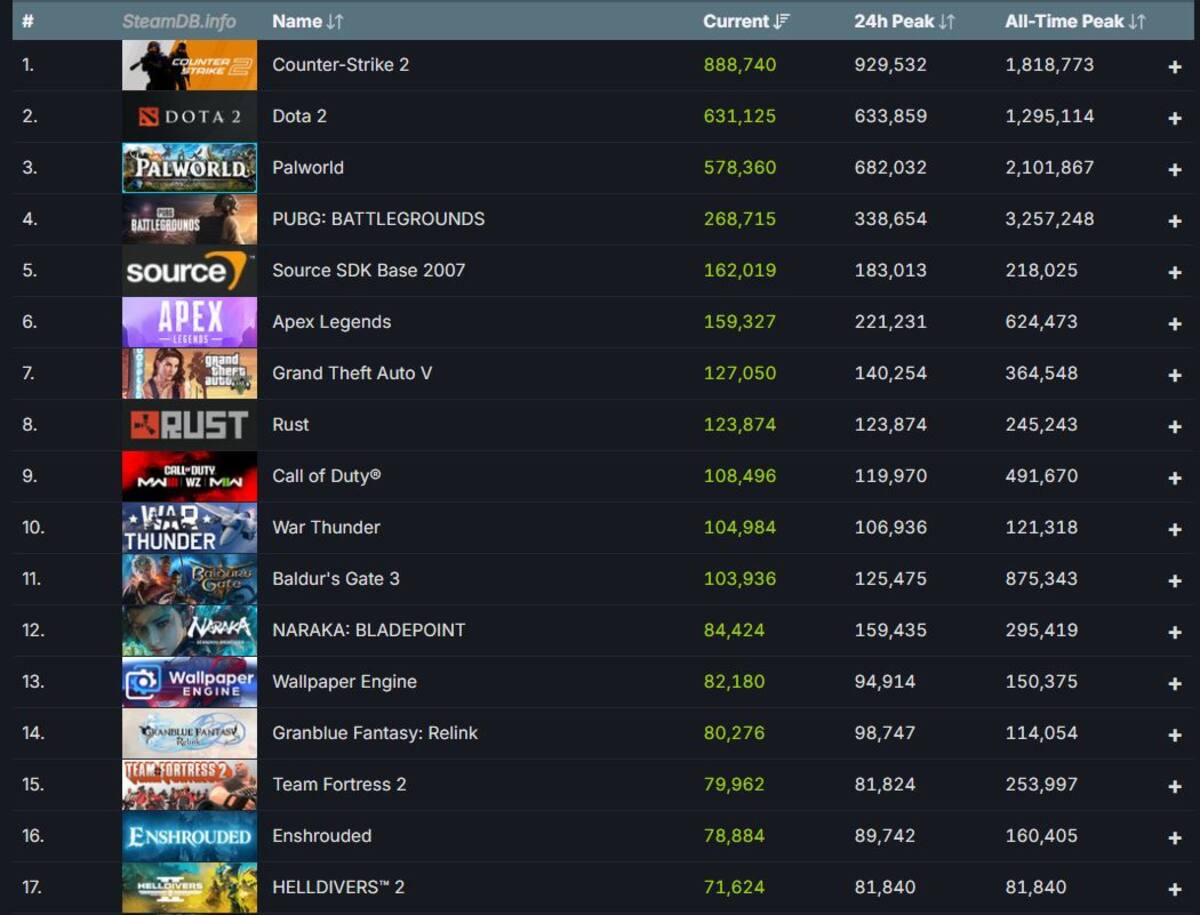1200x915 pixels.
Task: Click the plus icon for Apex Legends
Action: click(1175, 323)
